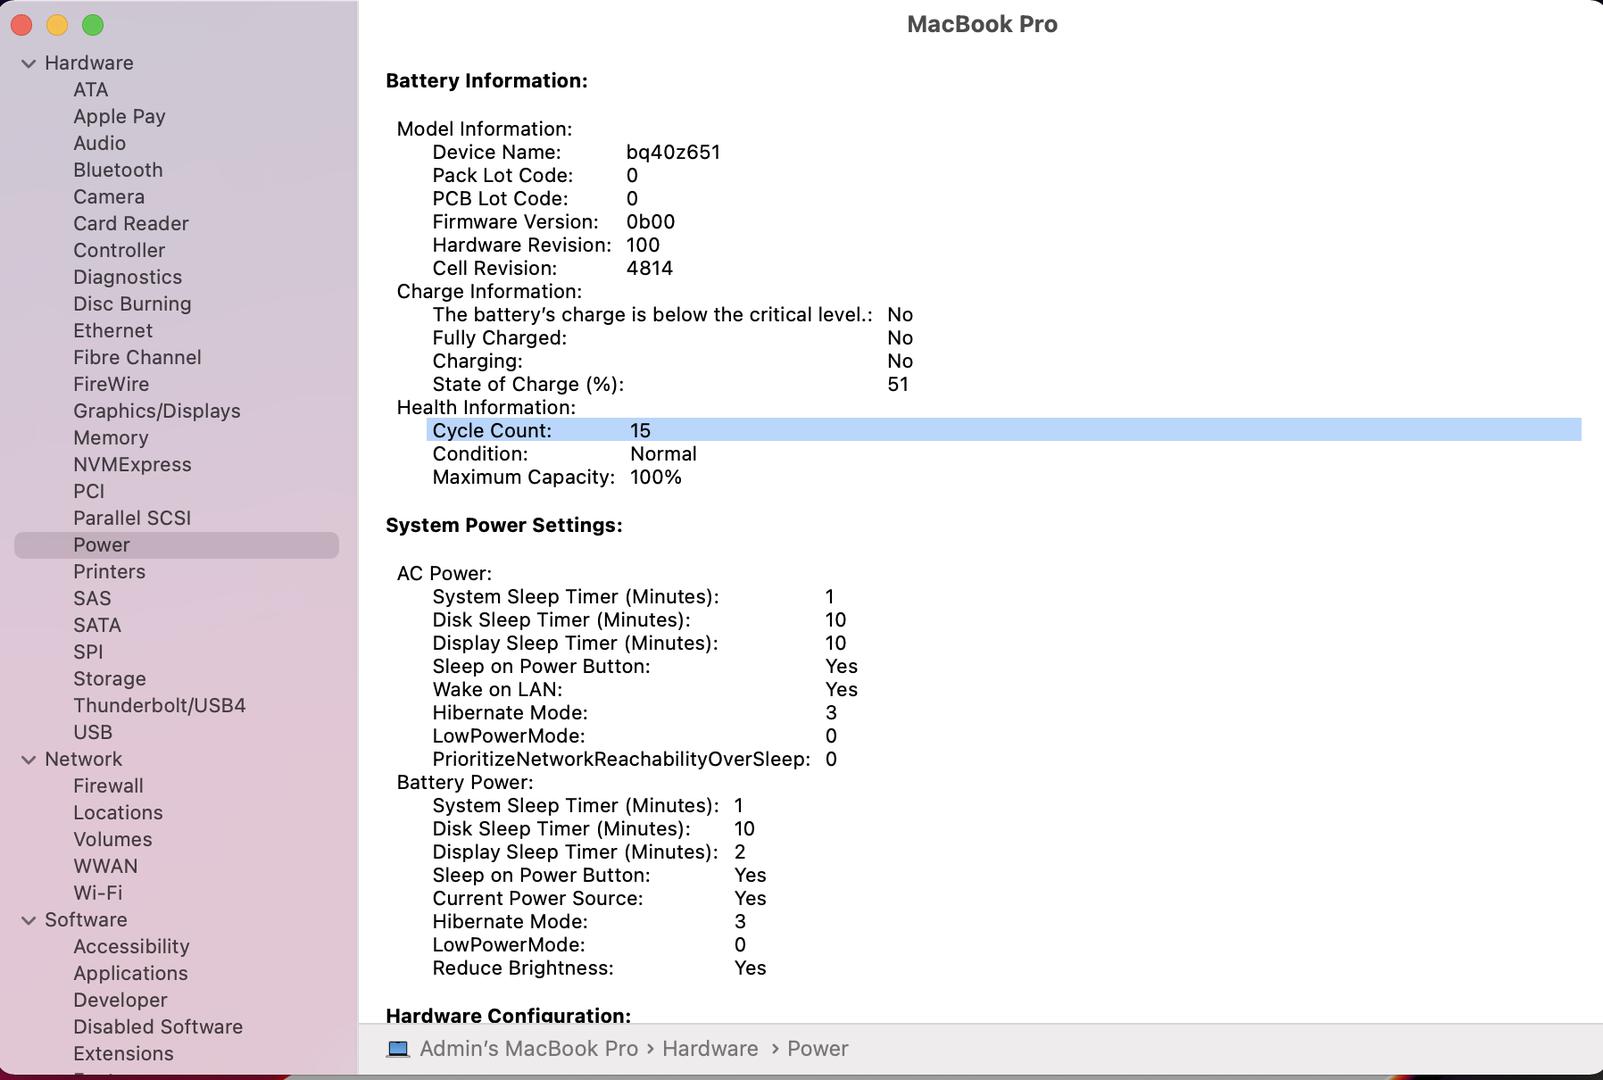The width and height of the screenshot is (1603, 1080).
Task: Click the Wake on LAN line
Action: [645, 690]
